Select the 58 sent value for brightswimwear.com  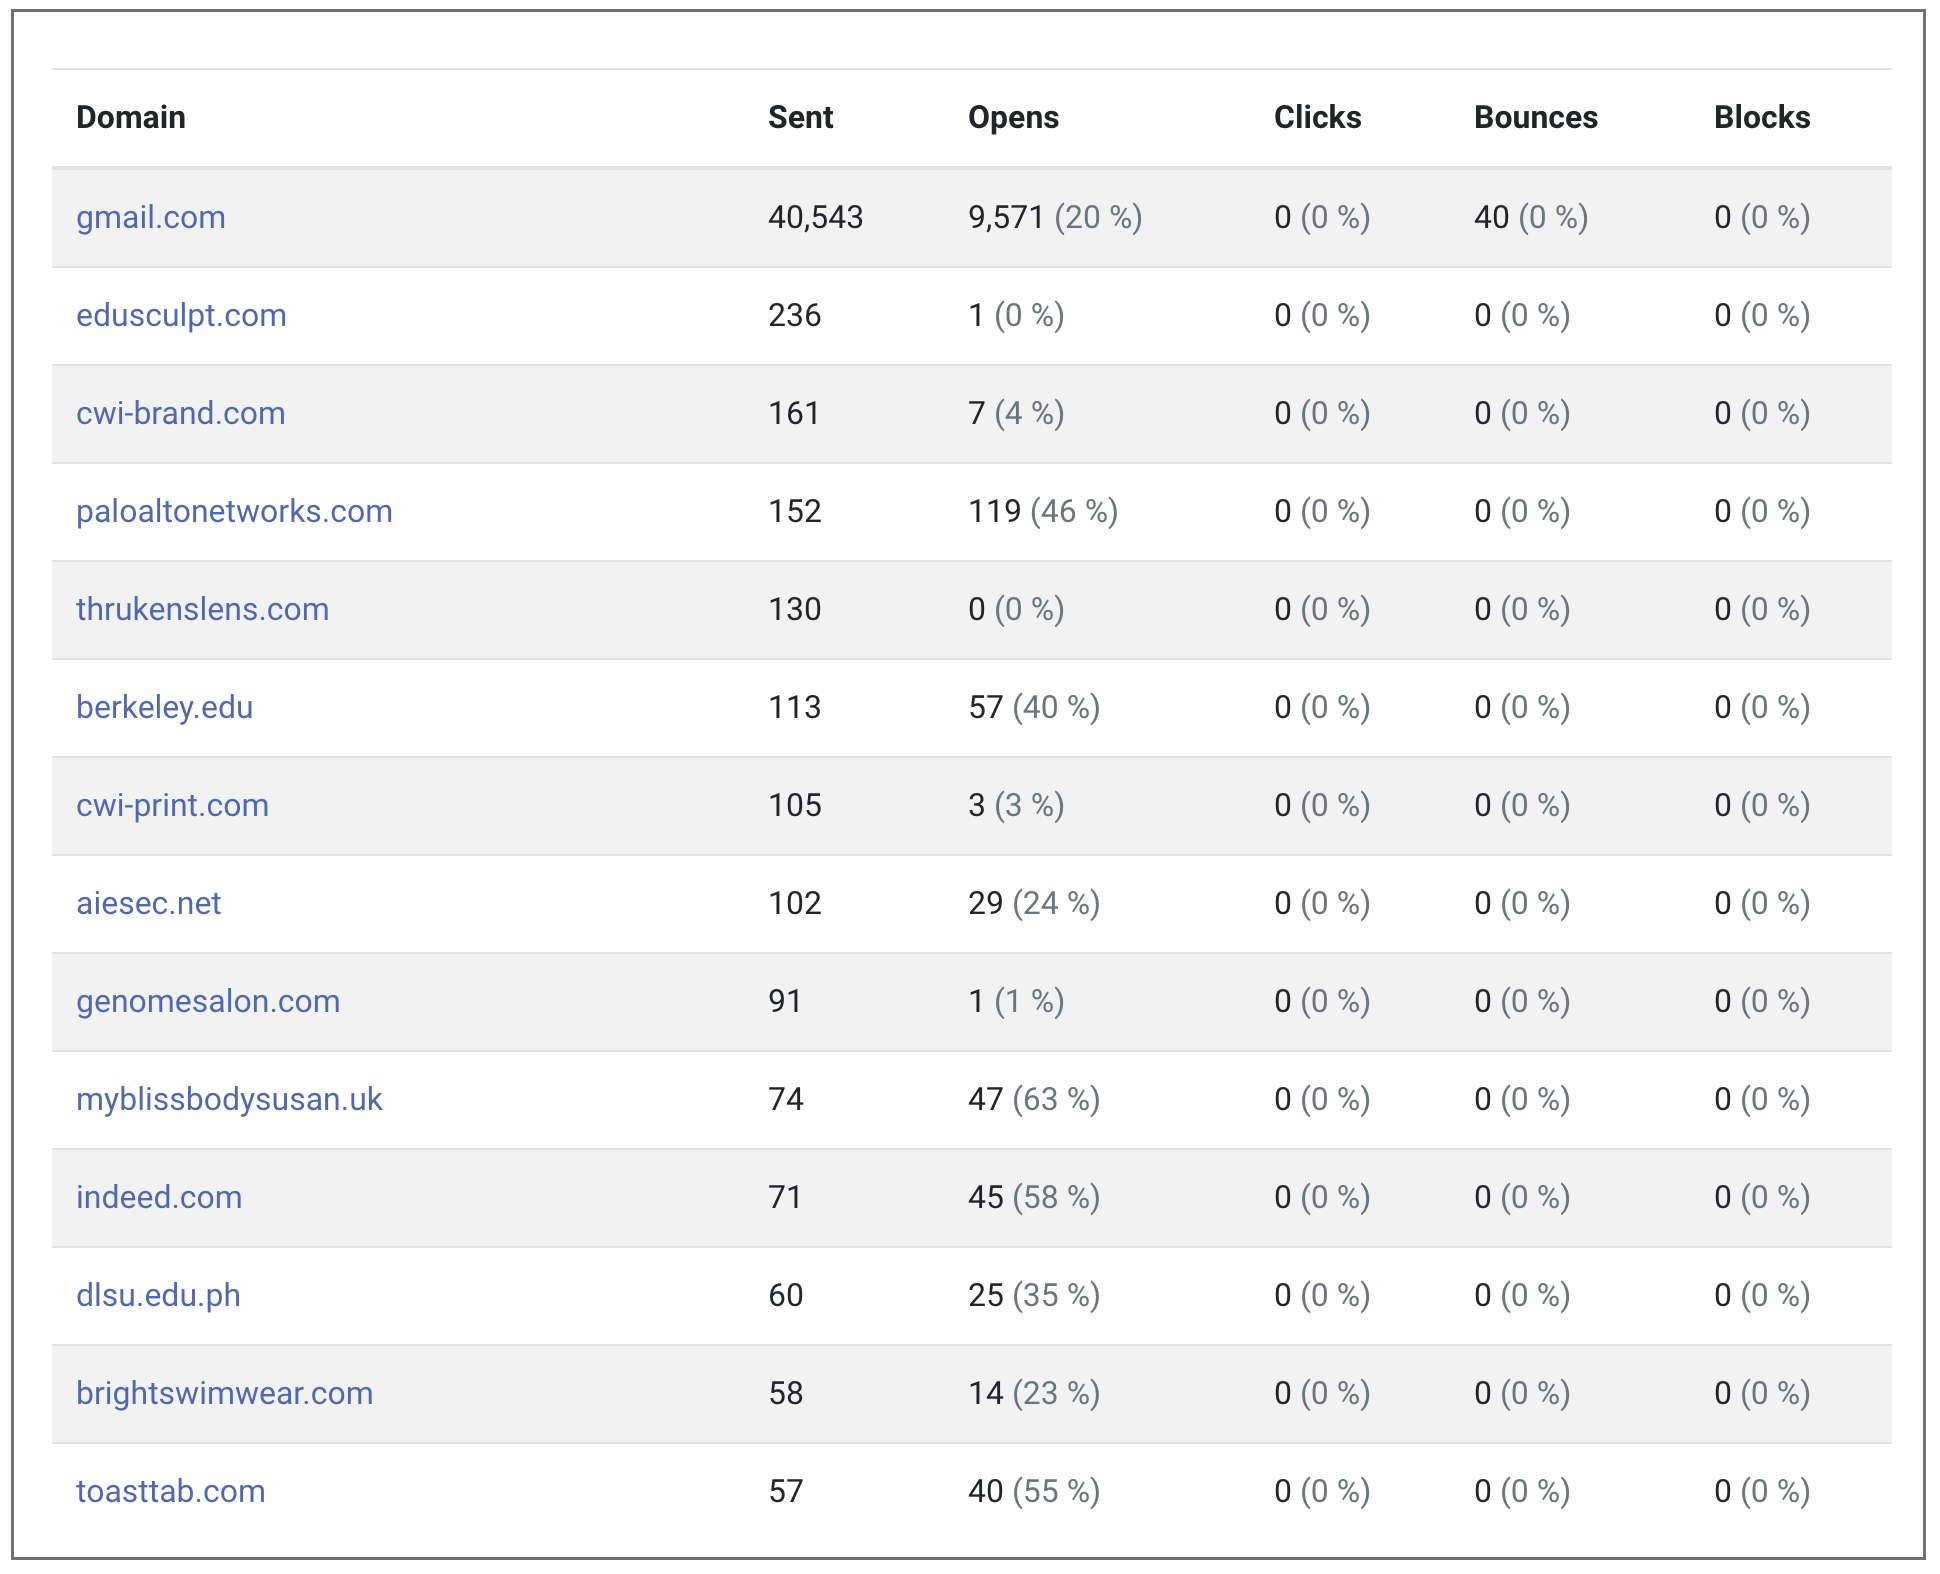(x=786, y=1393)
